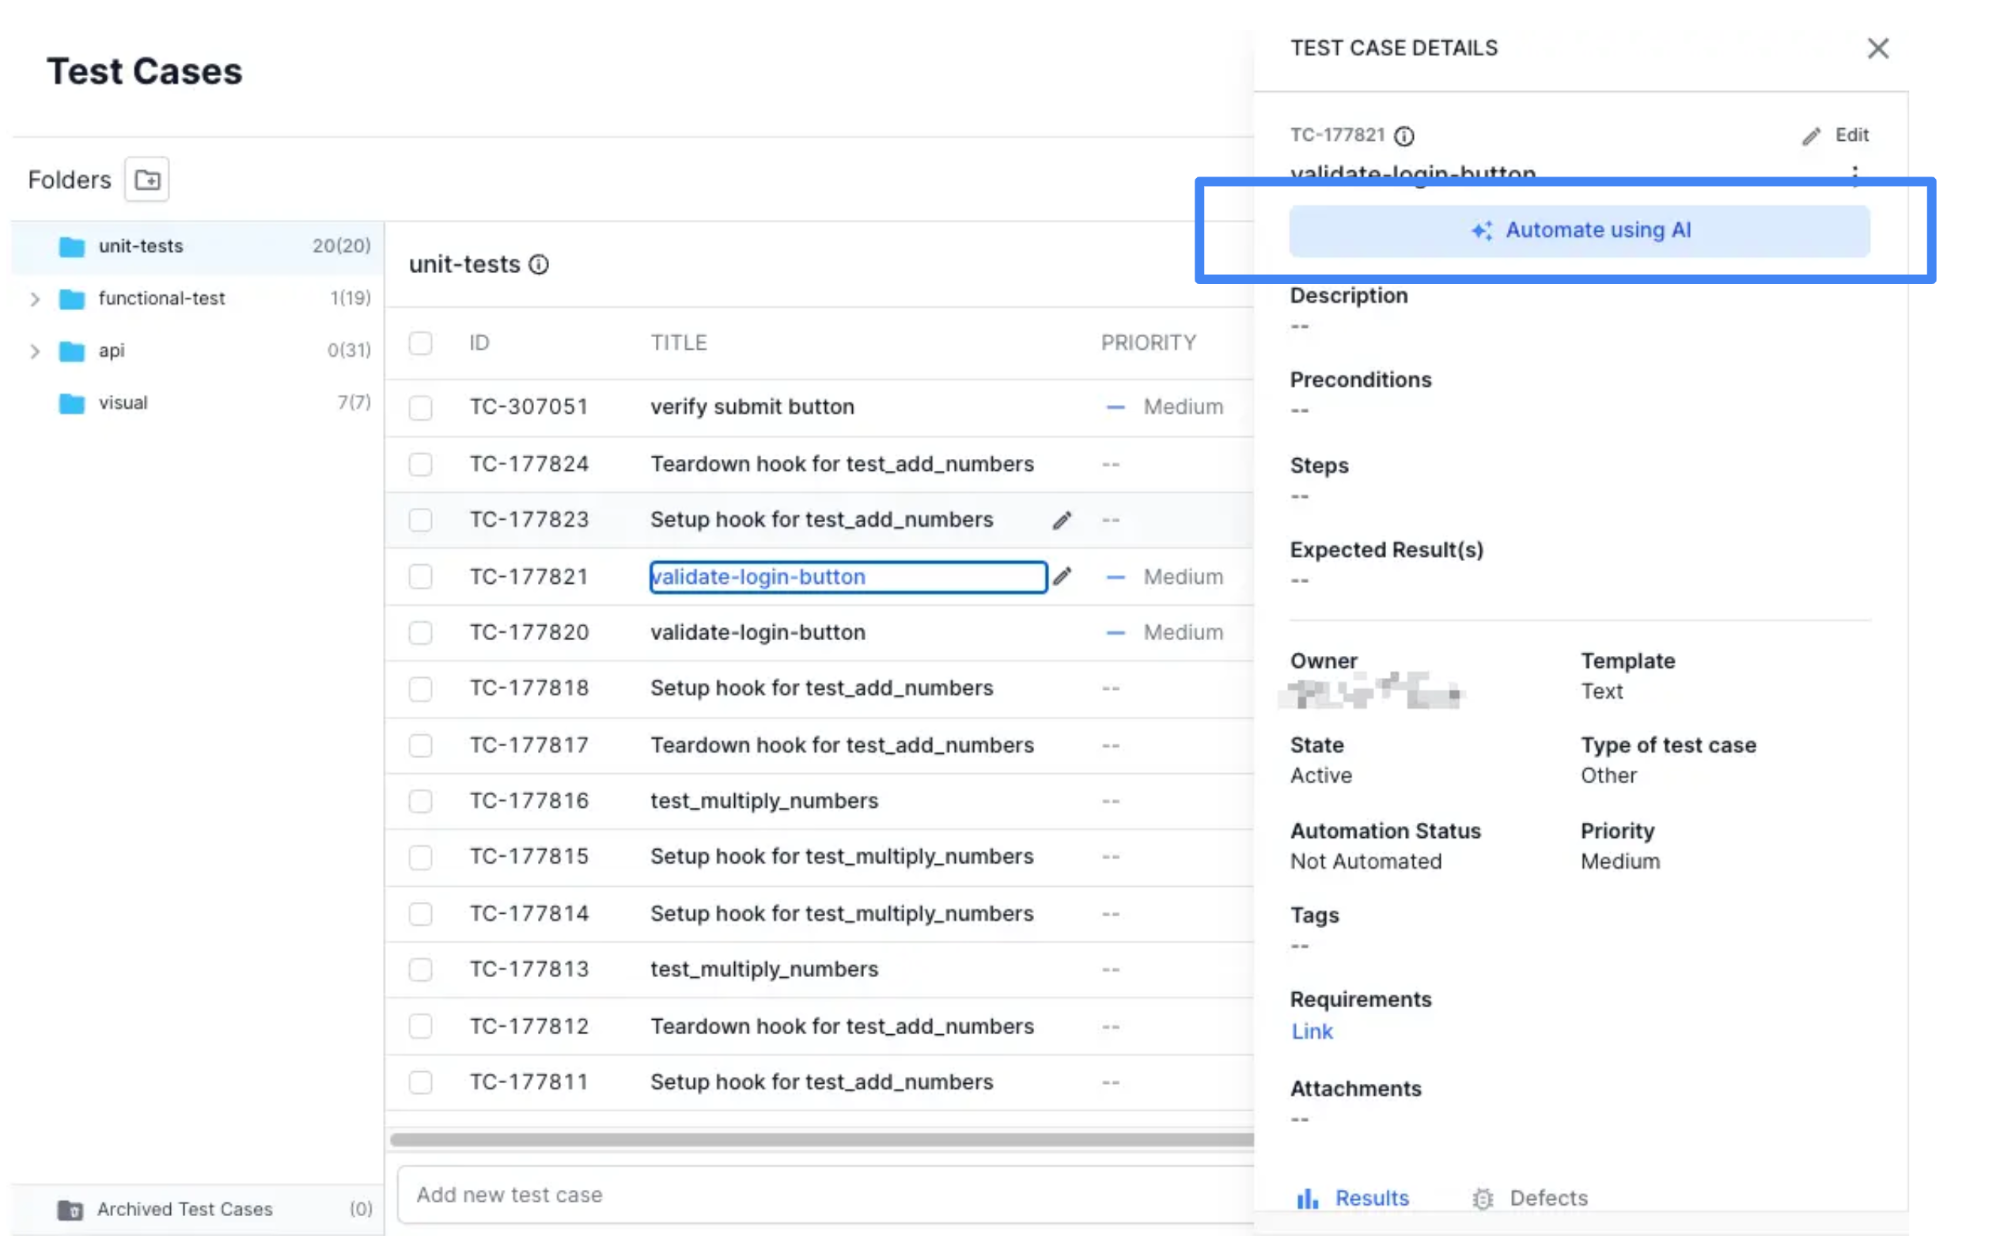The image size is (2000, 1258).
Task: Expand the api folder tree
Action: pos(35,351)
